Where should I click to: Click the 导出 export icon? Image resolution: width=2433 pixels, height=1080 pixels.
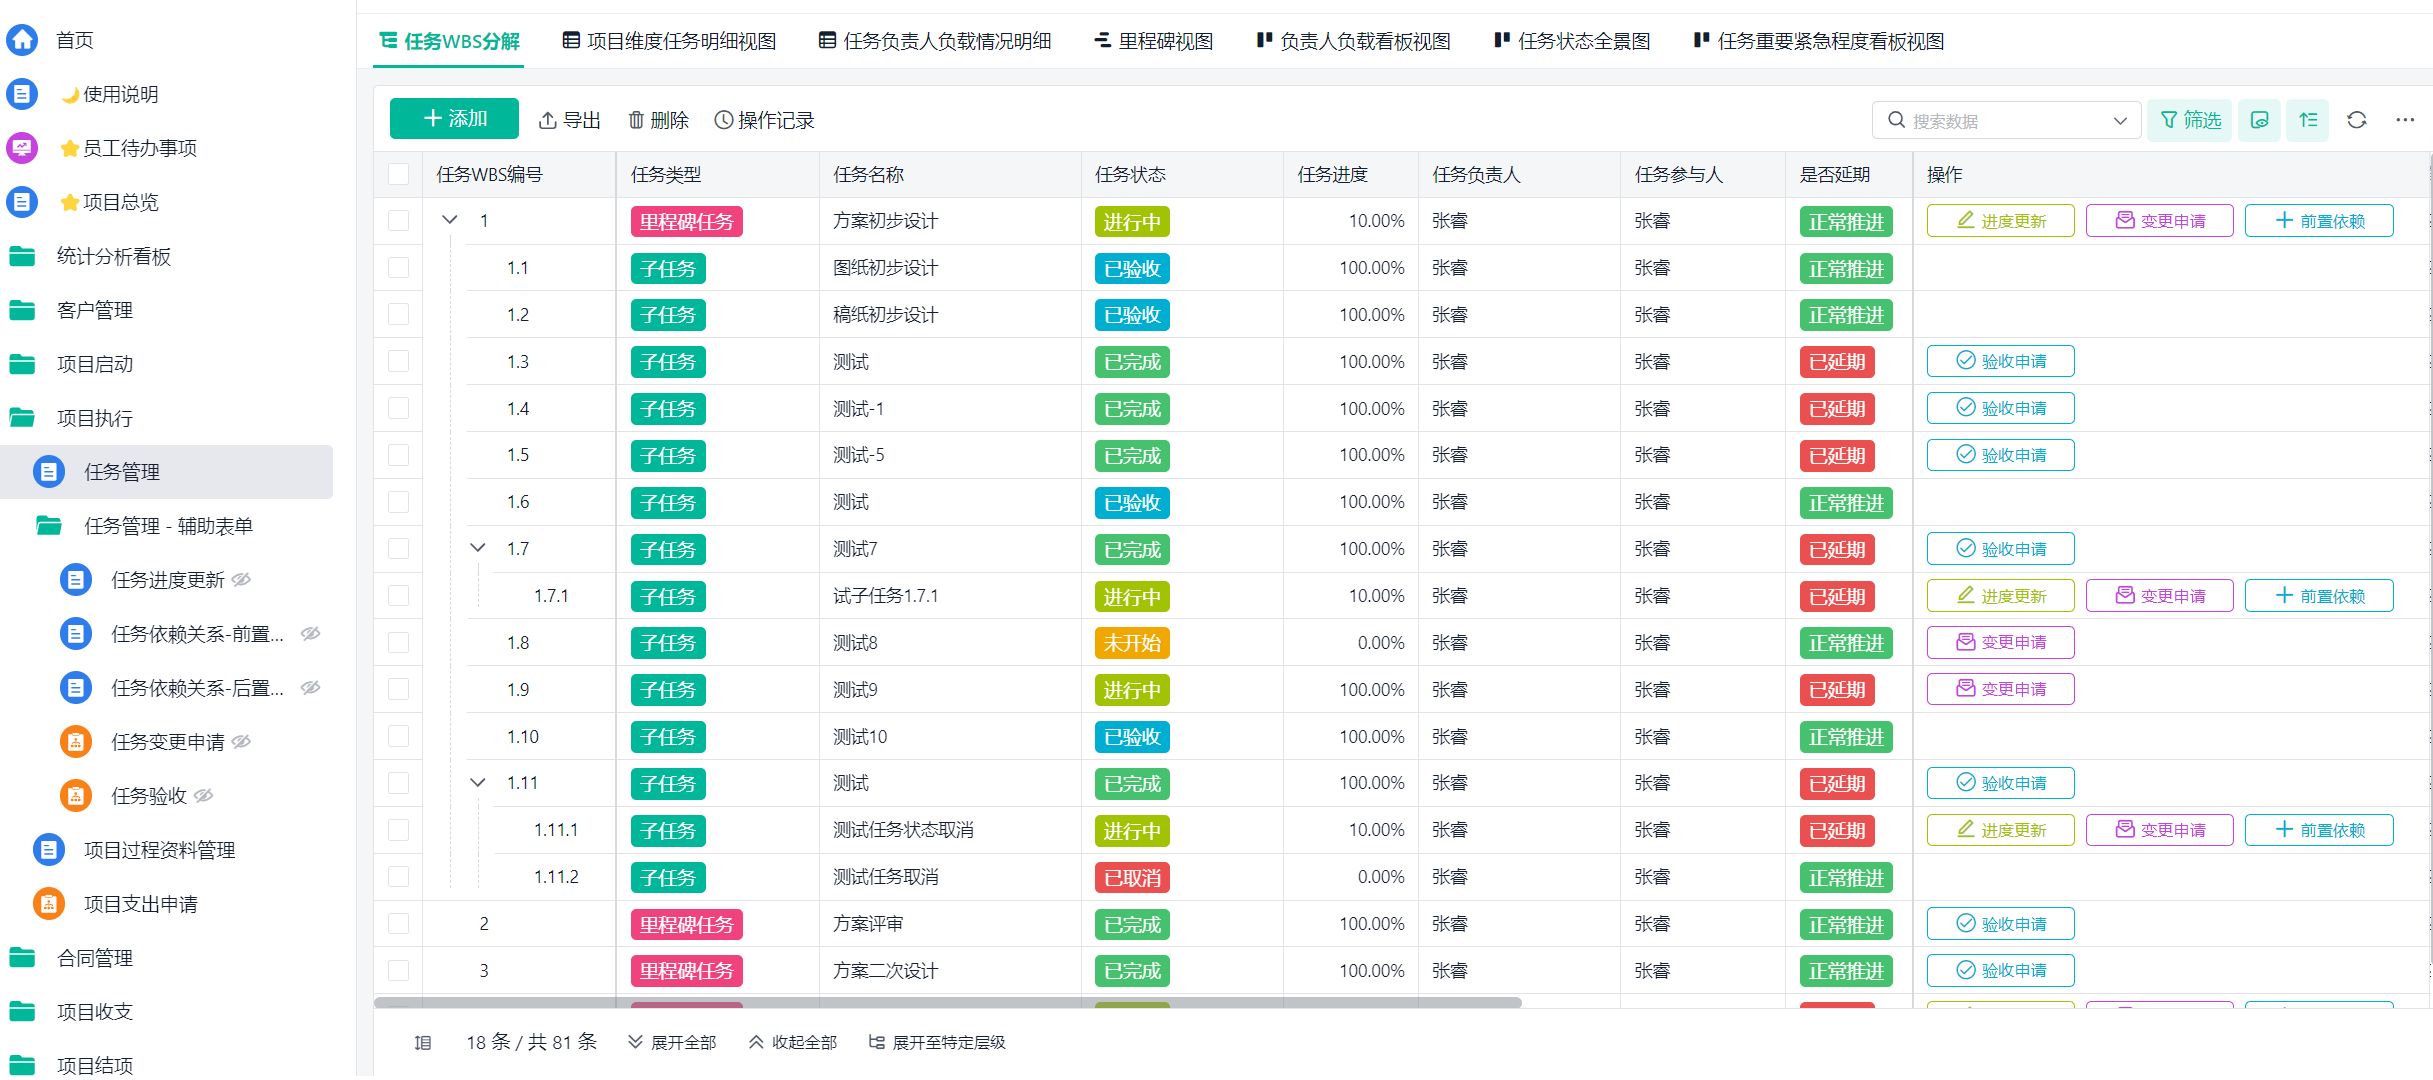point(548,120)
